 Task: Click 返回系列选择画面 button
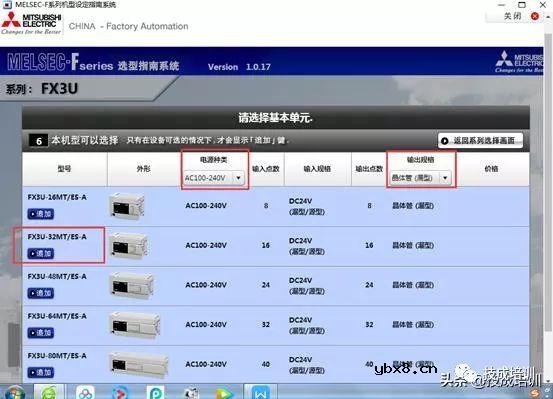480,141
